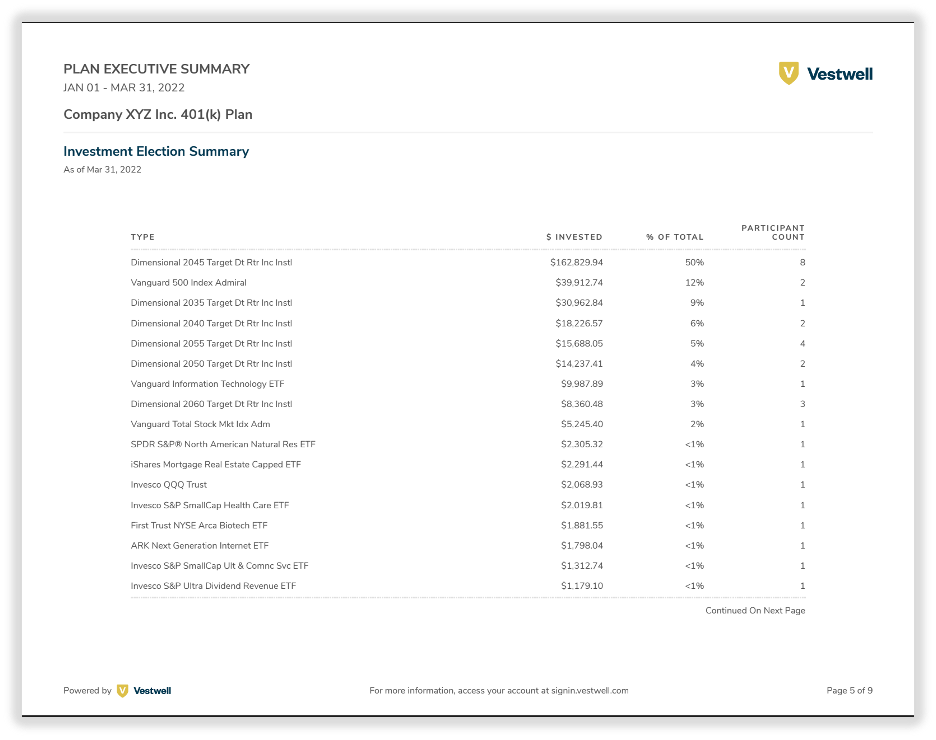Click the 'PLAN EXECUTIVE SUMMARY' title
The image size is (936, 740).
click(x=156, y=69)
